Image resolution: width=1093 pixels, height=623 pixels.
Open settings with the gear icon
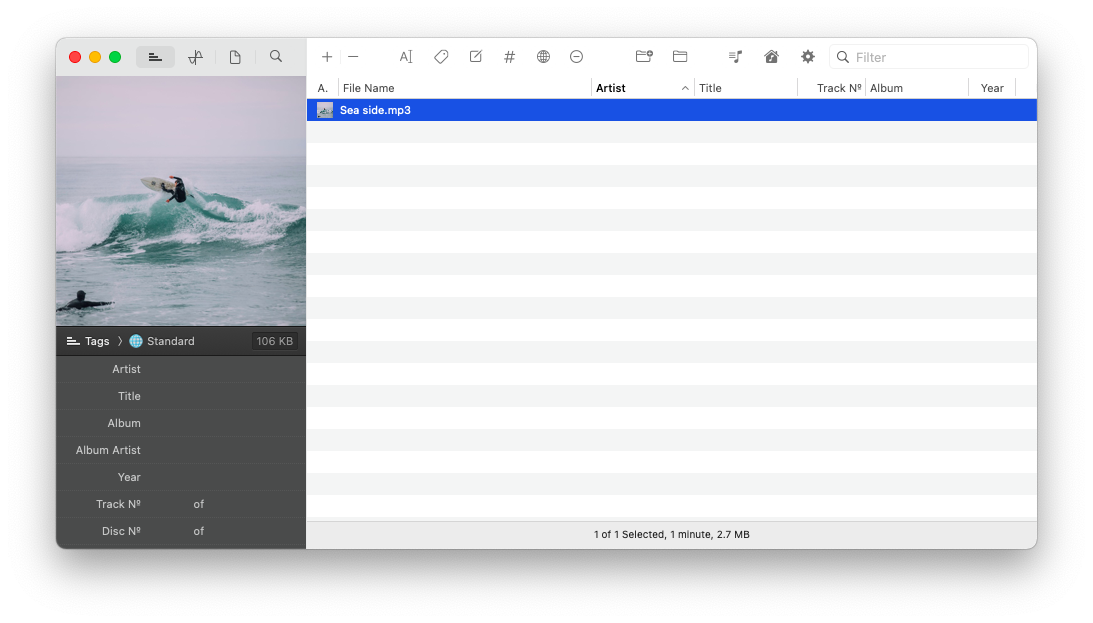[x=807, y=57]
